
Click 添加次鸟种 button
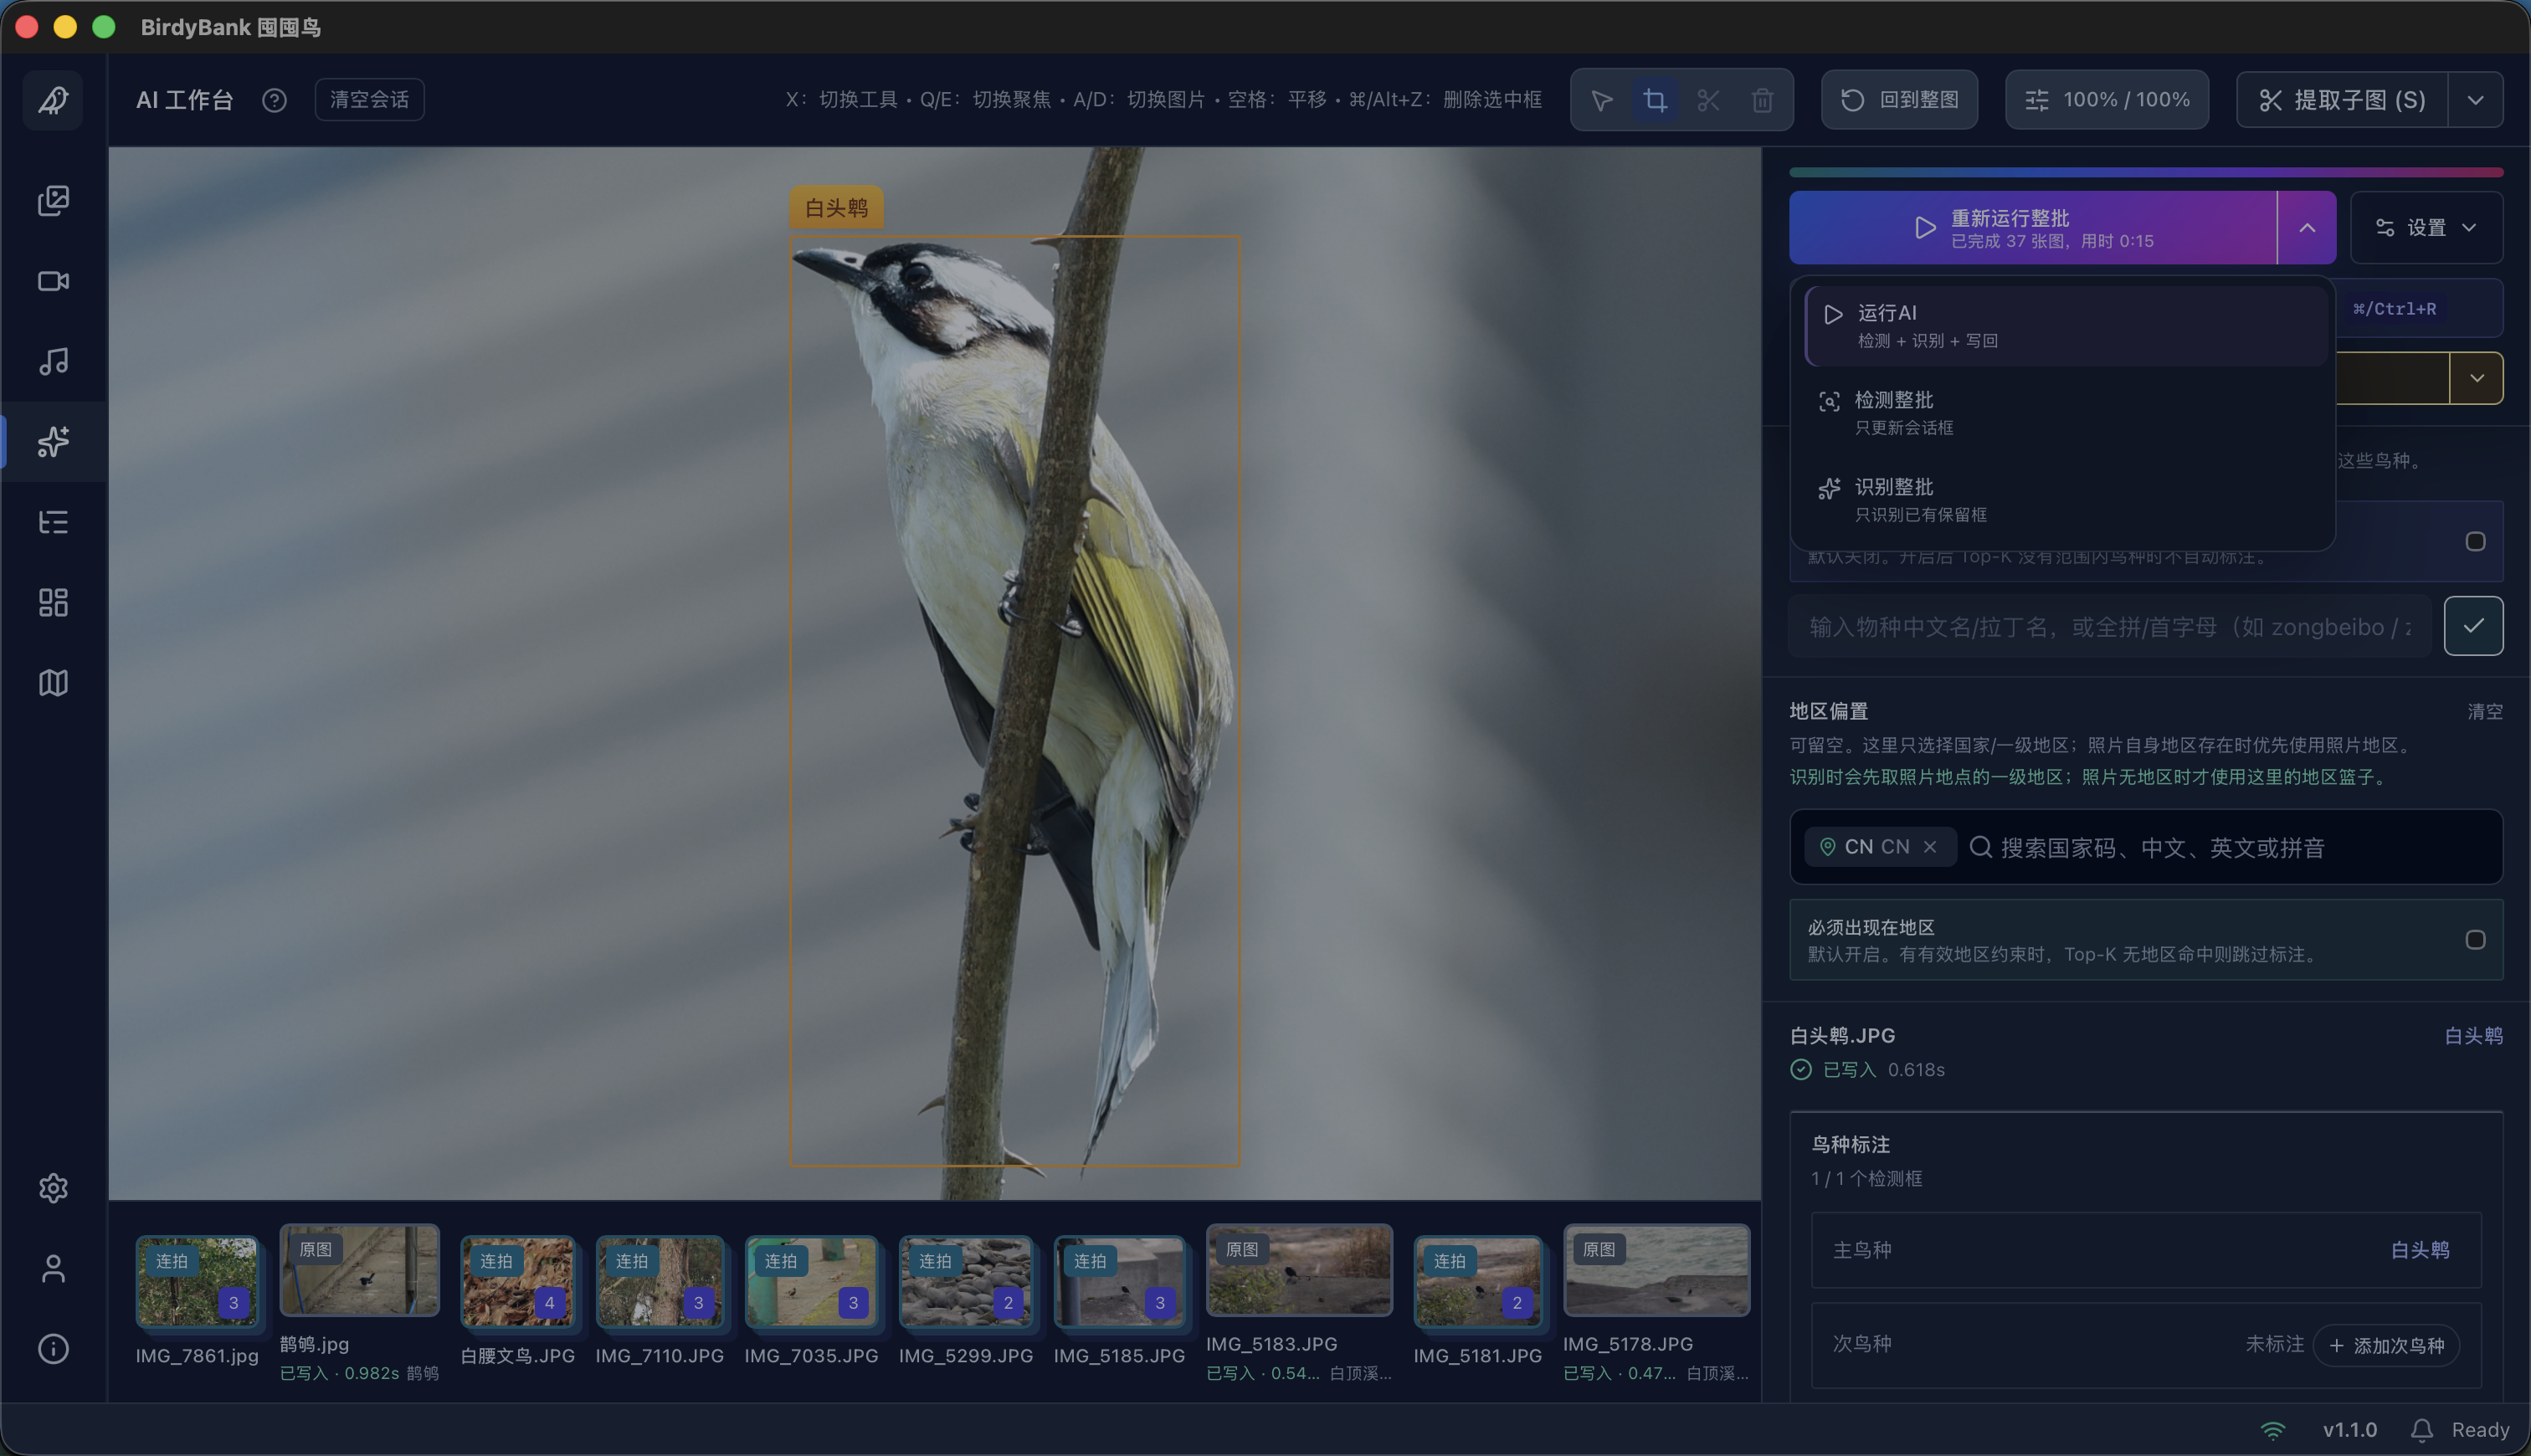(2386, 1346)
